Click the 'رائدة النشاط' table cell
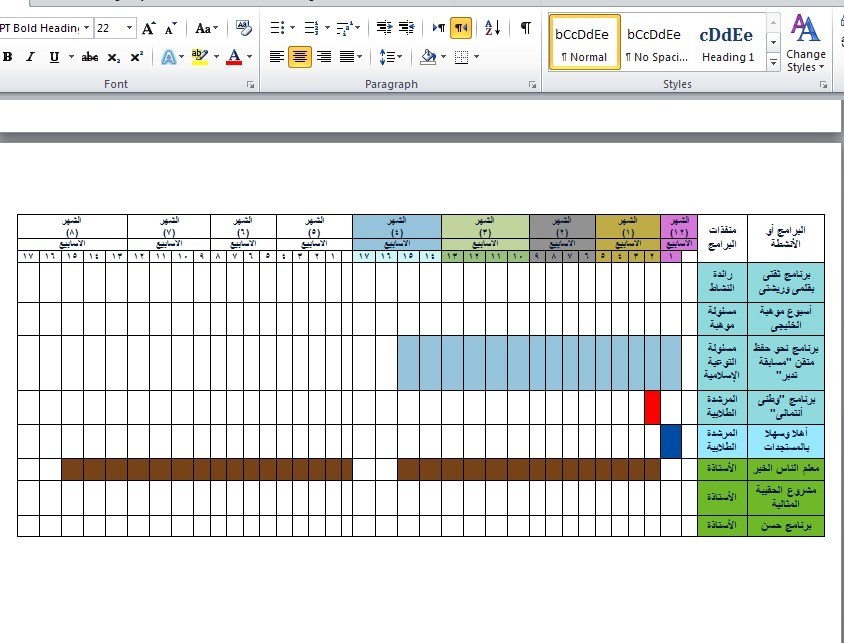844x643 pixels. [x=722, y=282]
